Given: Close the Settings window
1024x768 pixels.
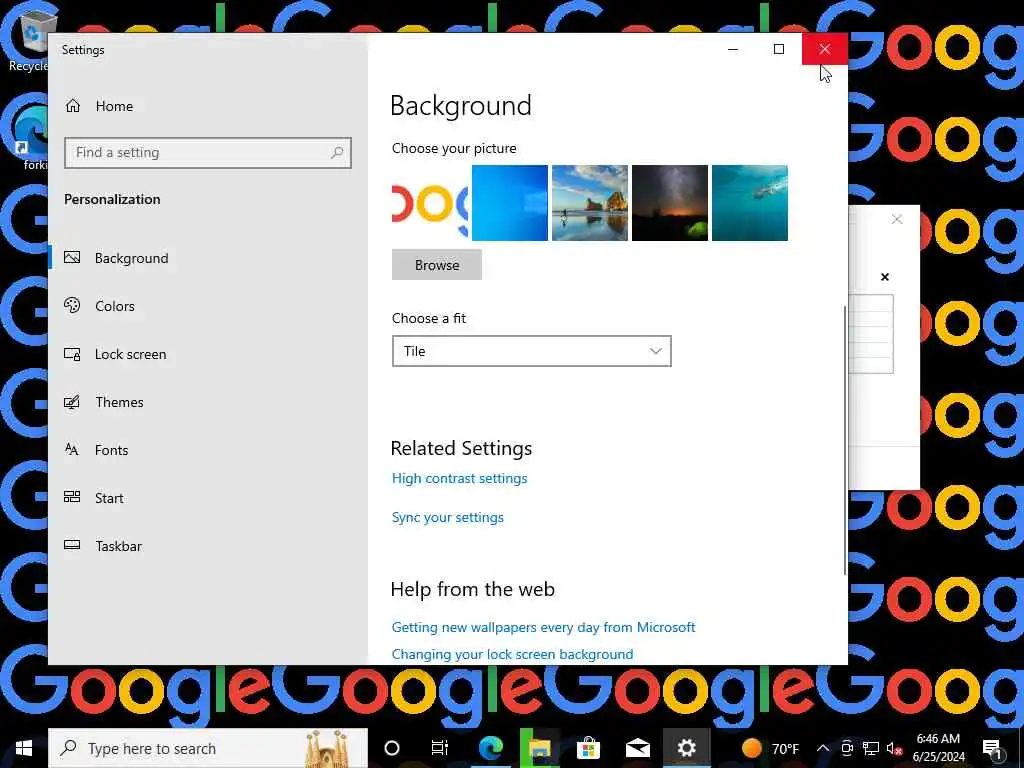Looking at the screenshot, I should pos(825,49).
